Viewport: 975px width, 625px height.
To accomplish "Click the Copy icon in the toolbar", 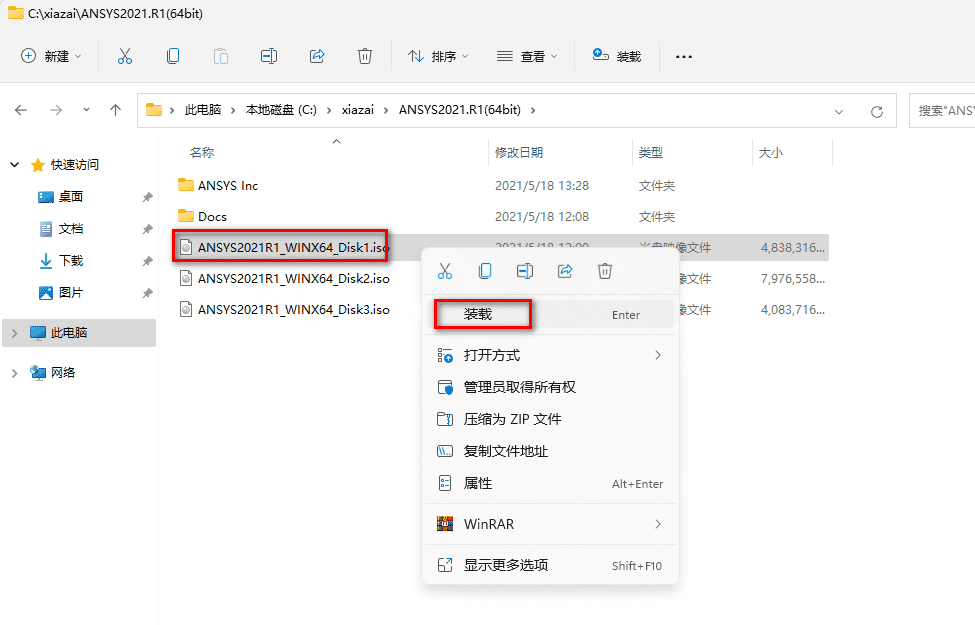I will (x=173, y=56).
